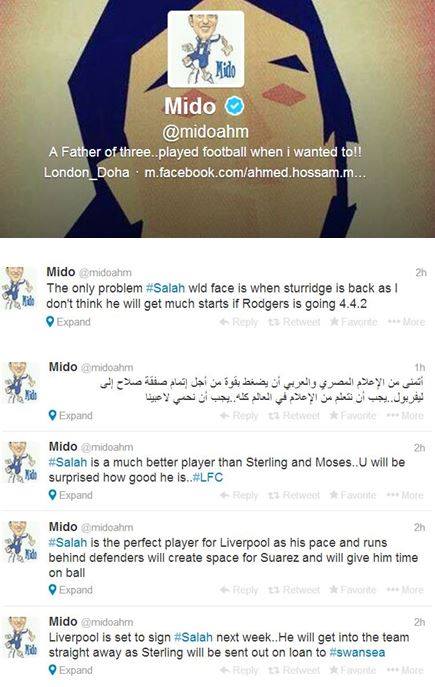Image resolution: width=435 pixels, height=687 pixels.
Task: Click the #swansea hashtag
Action: click(x=357, y=652)
